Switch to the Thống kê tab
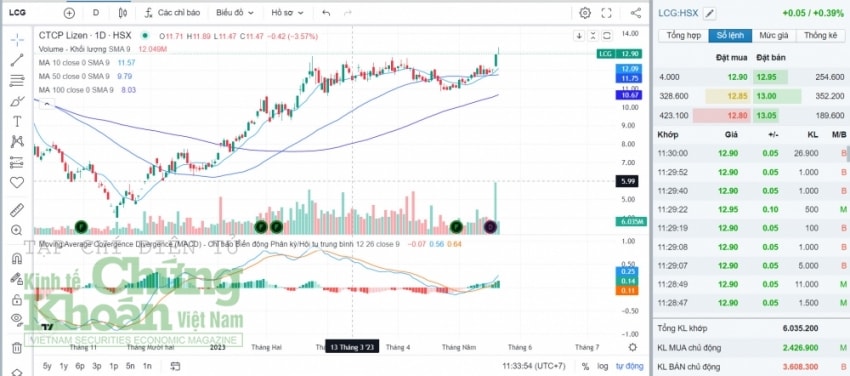The height and width of the screenshot is (376, 850). 821,36
